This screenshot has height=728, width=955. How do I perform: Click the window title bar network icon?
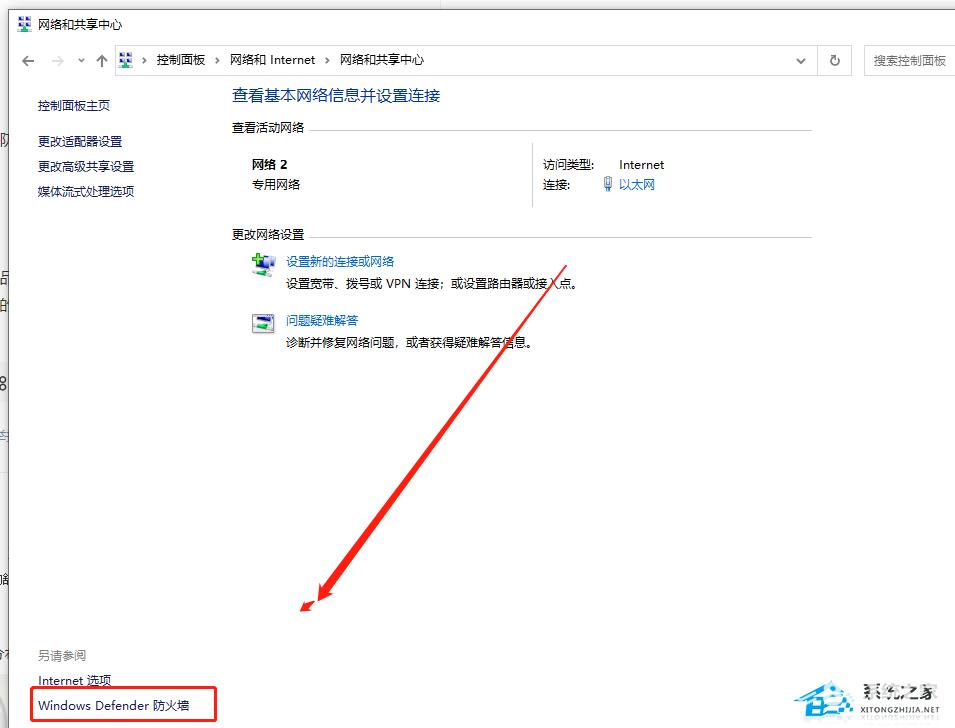click(24, 24)
